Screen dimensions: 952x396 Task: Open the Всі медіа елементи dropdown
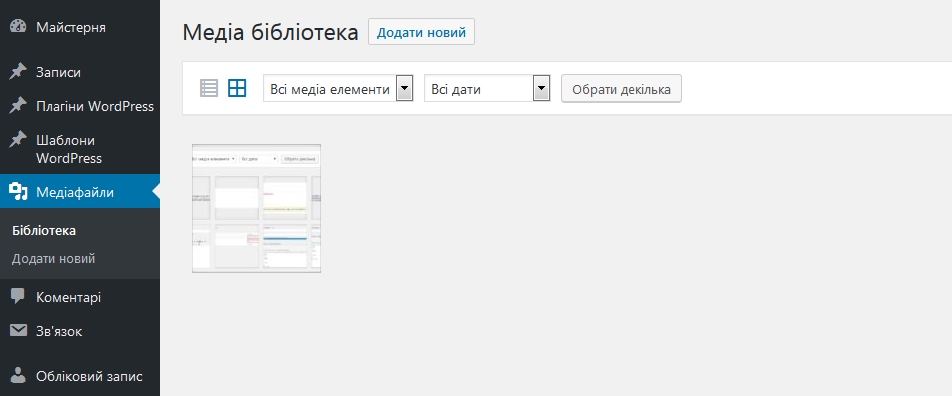338,89
